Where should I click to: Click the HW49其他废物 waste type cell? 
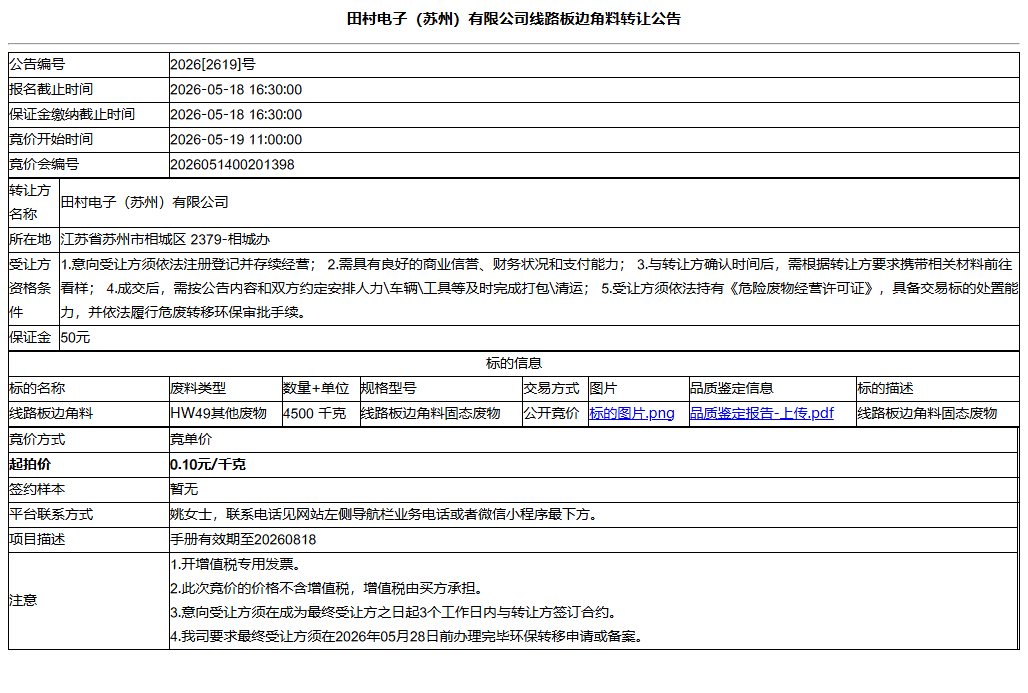pyautogui.click(x=226, y=414)
